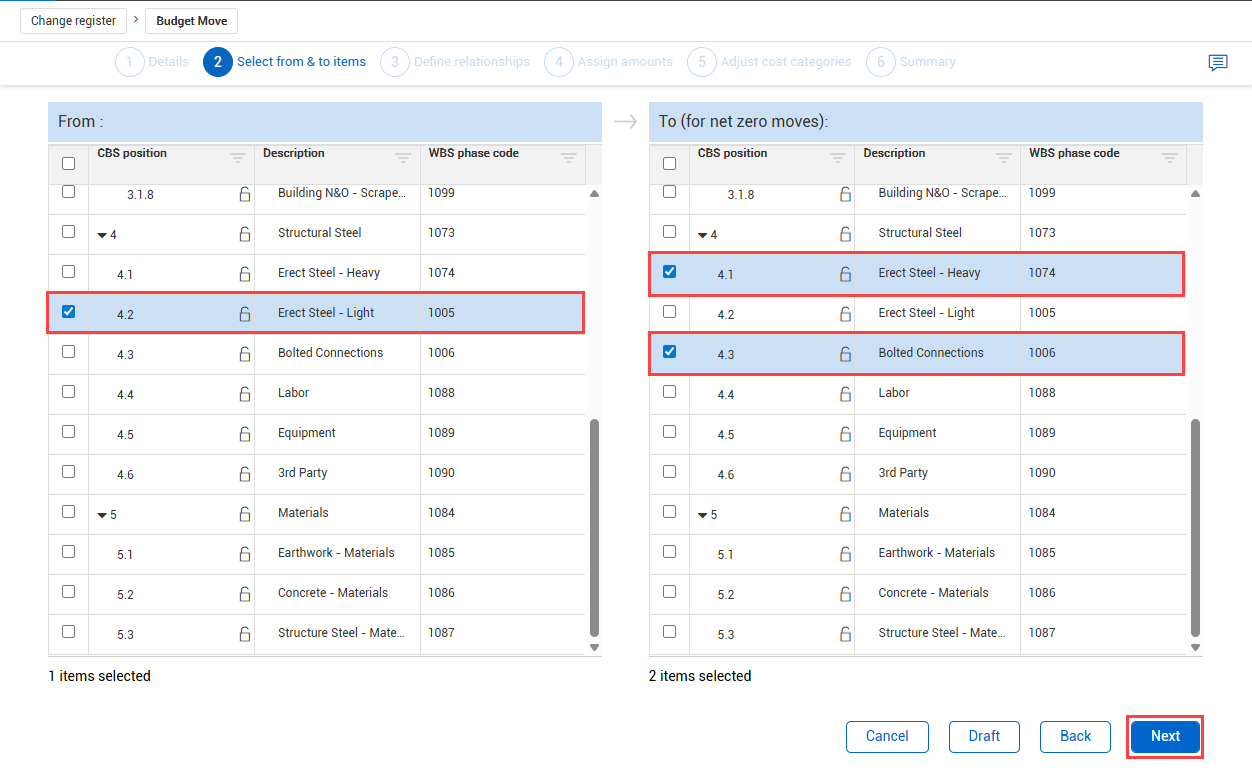Viewport: 1252px width, 784px height.
Task: Click the lock icon for To row 4.1
Action: pyautogui.click(x=845, y=274)
